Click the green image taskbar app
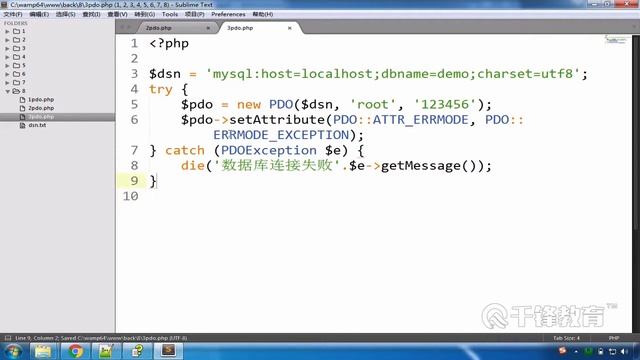Screen dimensions: 640x360 [106, 351]
